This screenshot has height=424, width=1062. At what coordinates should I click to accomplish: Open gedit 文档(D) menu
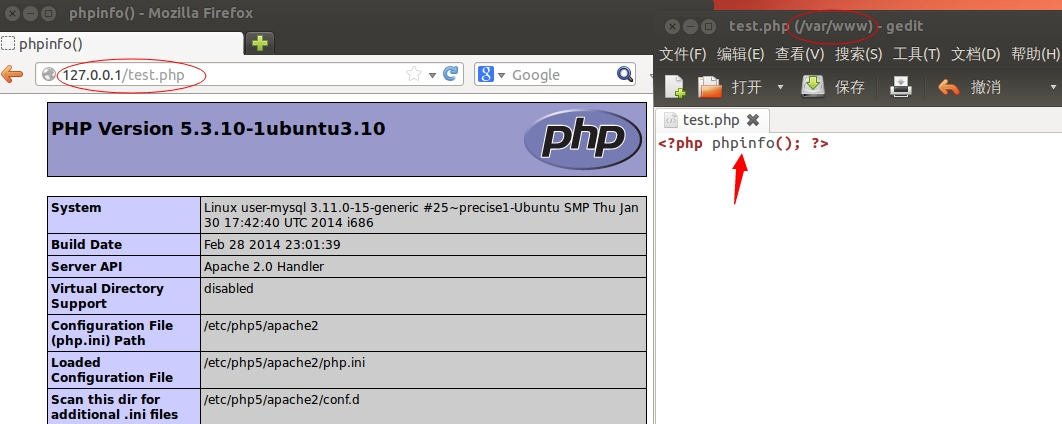[x=976, y=54]
